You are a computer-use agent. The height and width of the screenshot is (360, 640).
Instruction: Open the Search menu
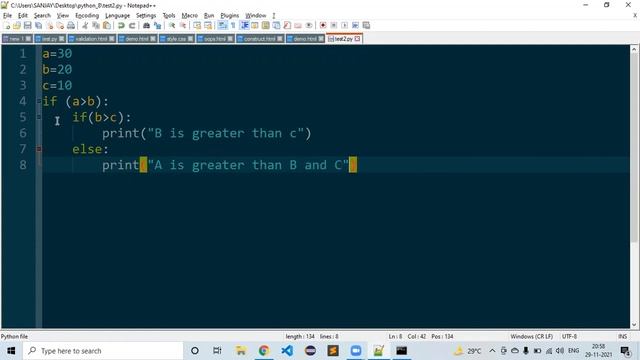click(42, 16)
